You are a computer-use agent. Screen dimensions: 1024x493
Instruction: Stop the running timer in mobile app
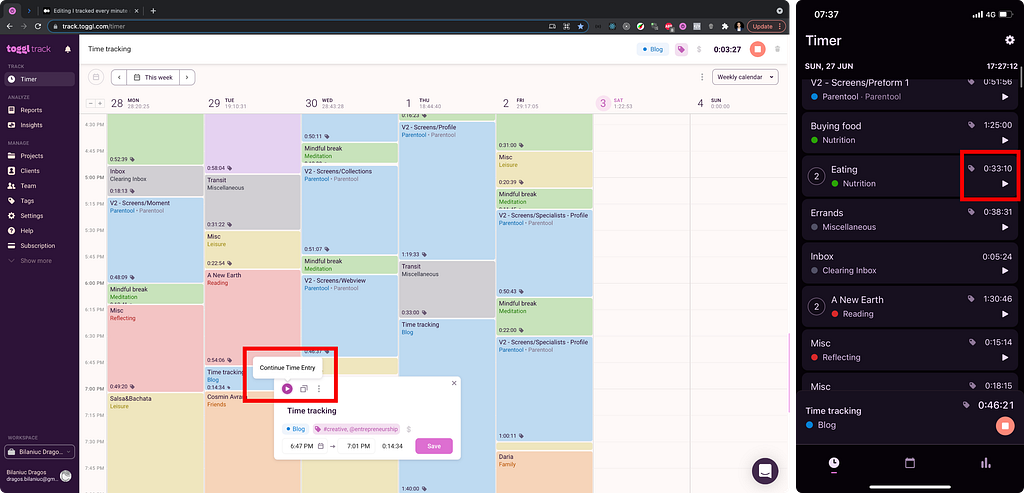[x=1005, y=426]
